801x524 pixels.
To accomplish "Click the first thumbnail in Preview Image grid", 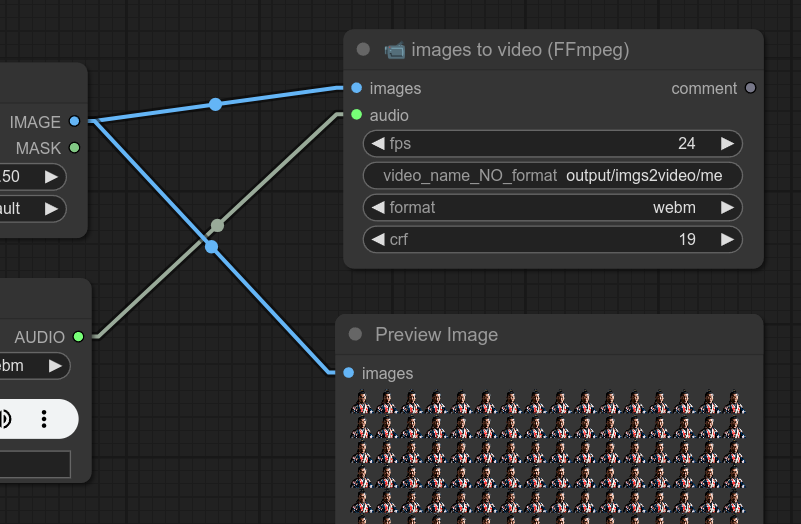I will 361,403.
